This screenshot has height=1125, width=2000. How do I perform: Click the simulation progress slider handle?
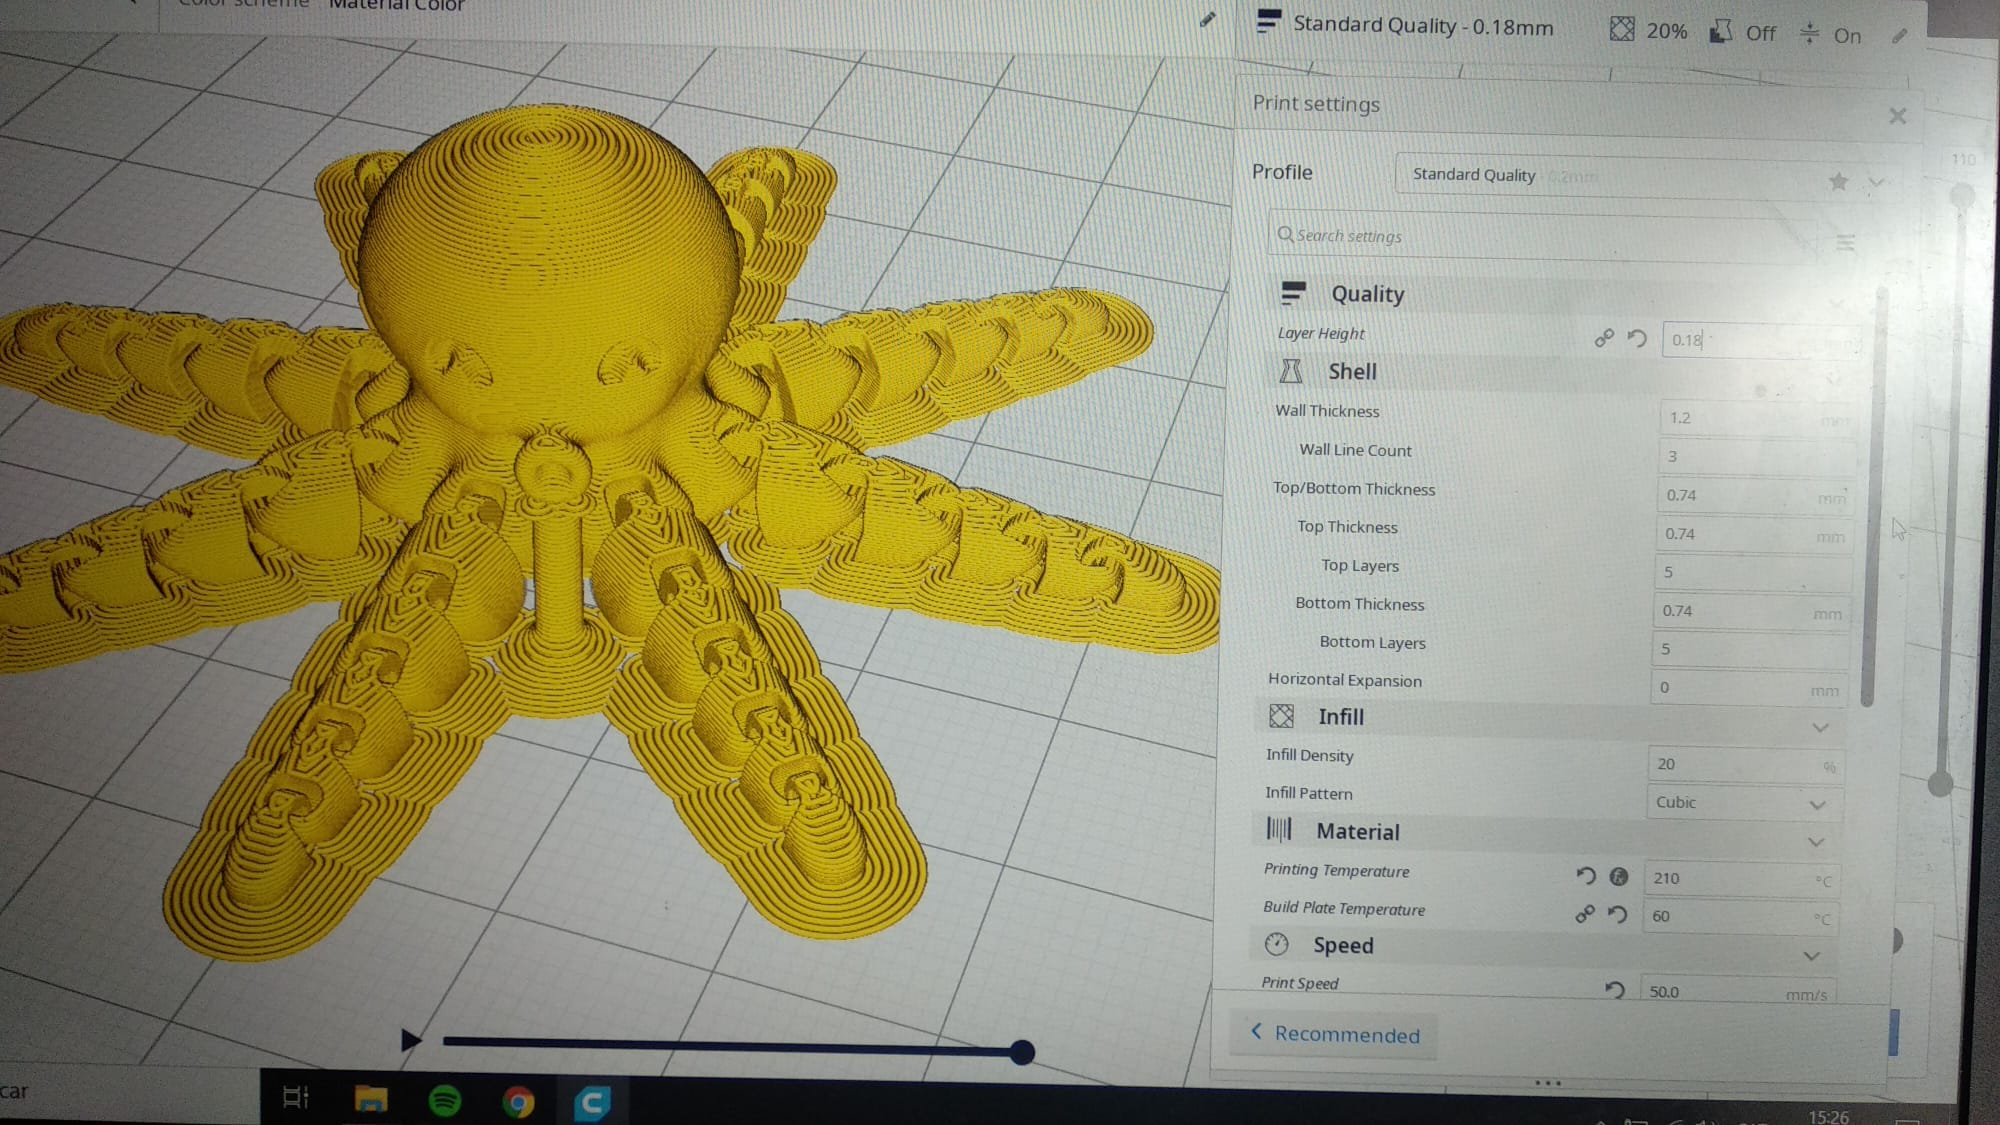pyautogui.click(x=1021, y=1052)
